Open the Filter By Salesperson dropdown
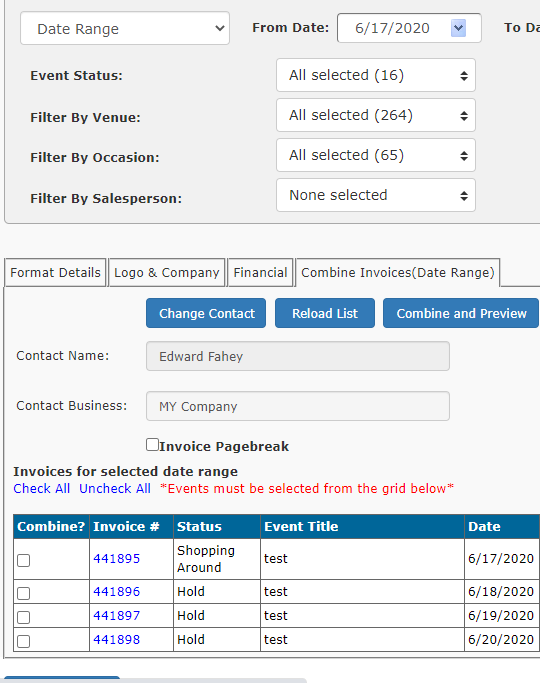Screen dimensions: 540x683 tap(376, 195)
